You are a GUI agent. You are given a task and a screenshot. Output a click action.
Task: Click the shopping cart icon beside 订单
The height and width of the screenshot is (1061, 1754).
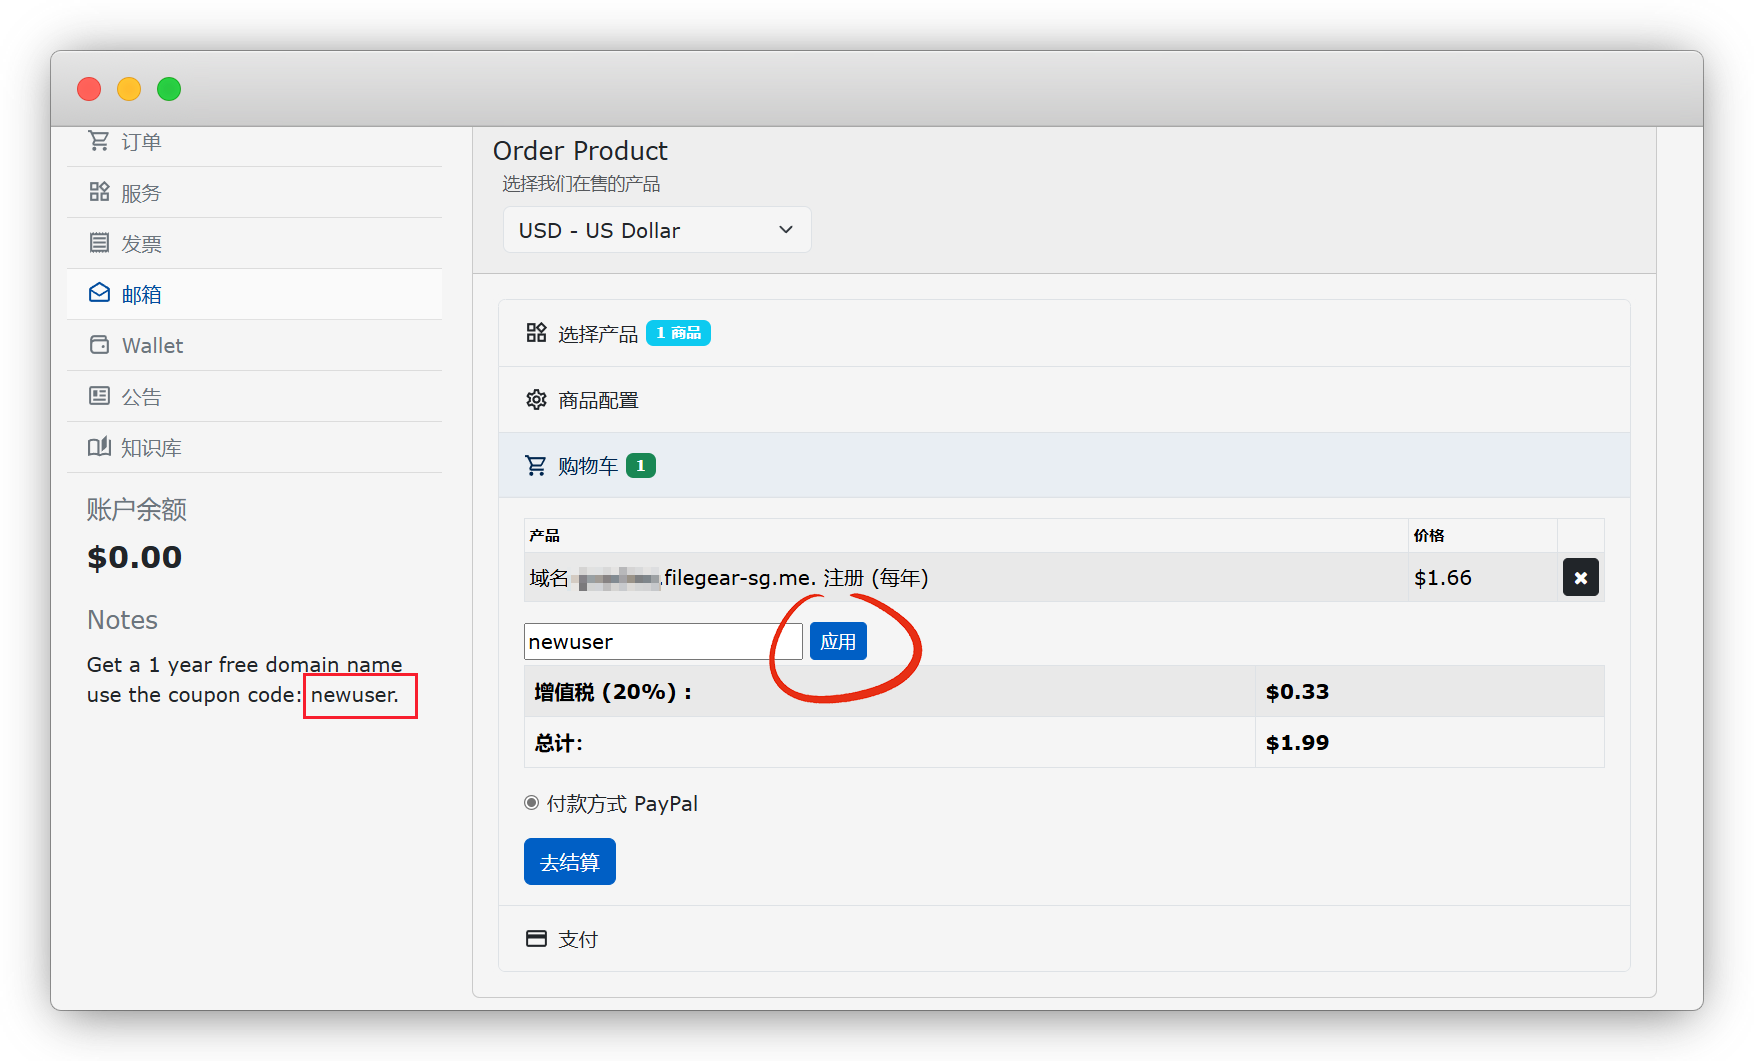tap(98, 141)
